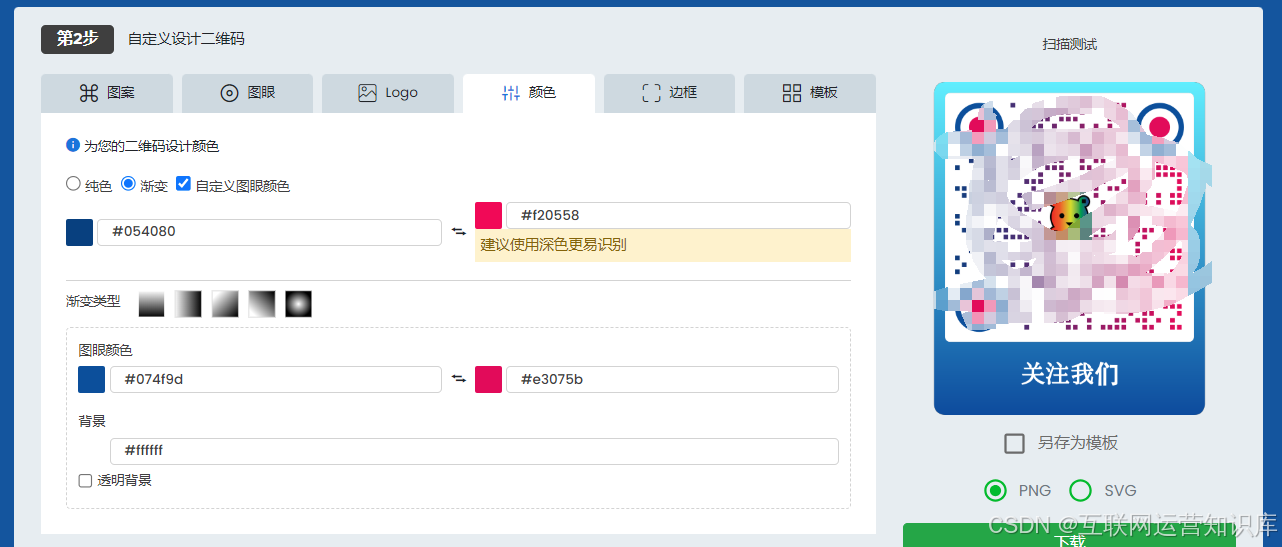Open the #e3075b eye color swatch
The width and height of the screenshot is (1282, 547).
pyautogui.click(x=488, y=379)
